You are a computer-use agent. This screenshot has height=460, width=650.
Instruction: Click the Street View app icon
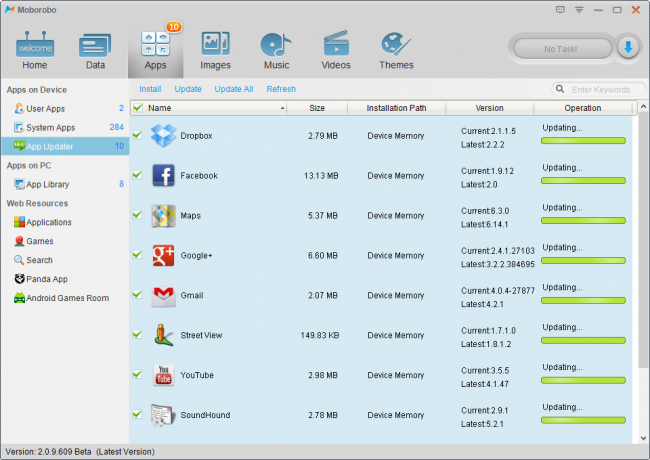(163, 335)
